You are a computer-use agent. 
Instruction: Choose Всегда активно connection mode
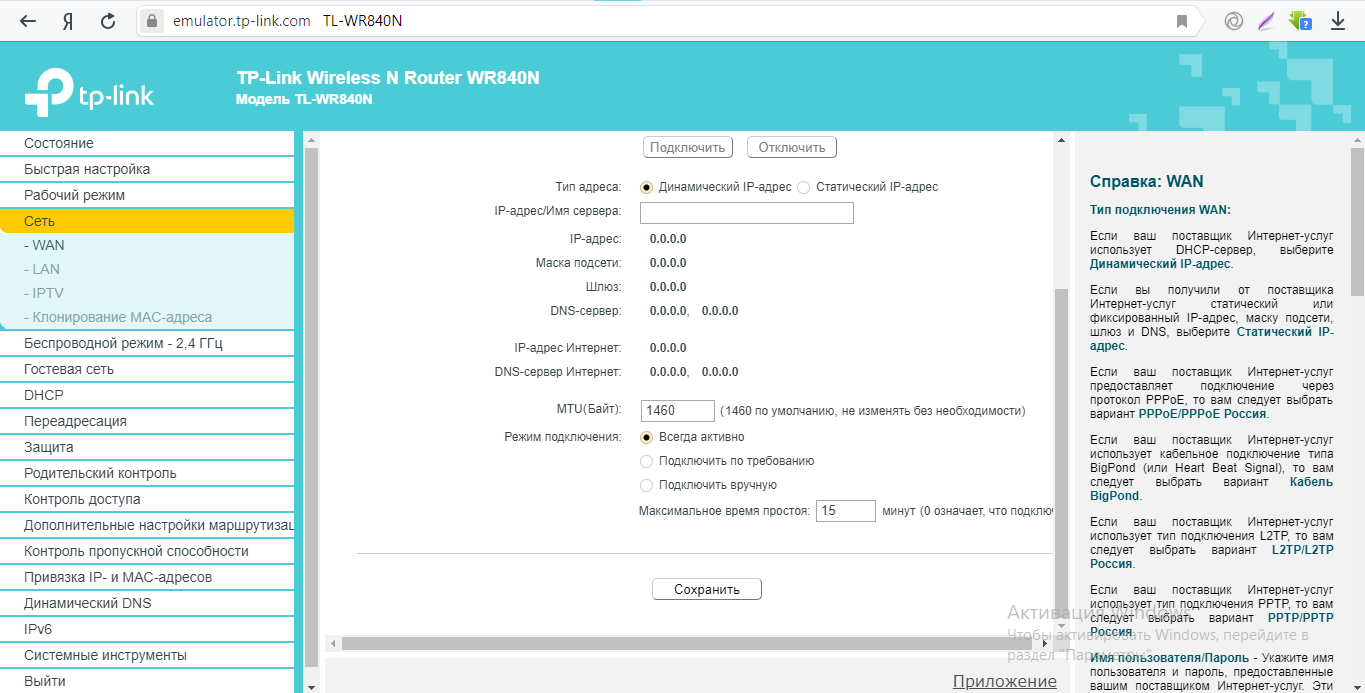click(x=647, y=437)
